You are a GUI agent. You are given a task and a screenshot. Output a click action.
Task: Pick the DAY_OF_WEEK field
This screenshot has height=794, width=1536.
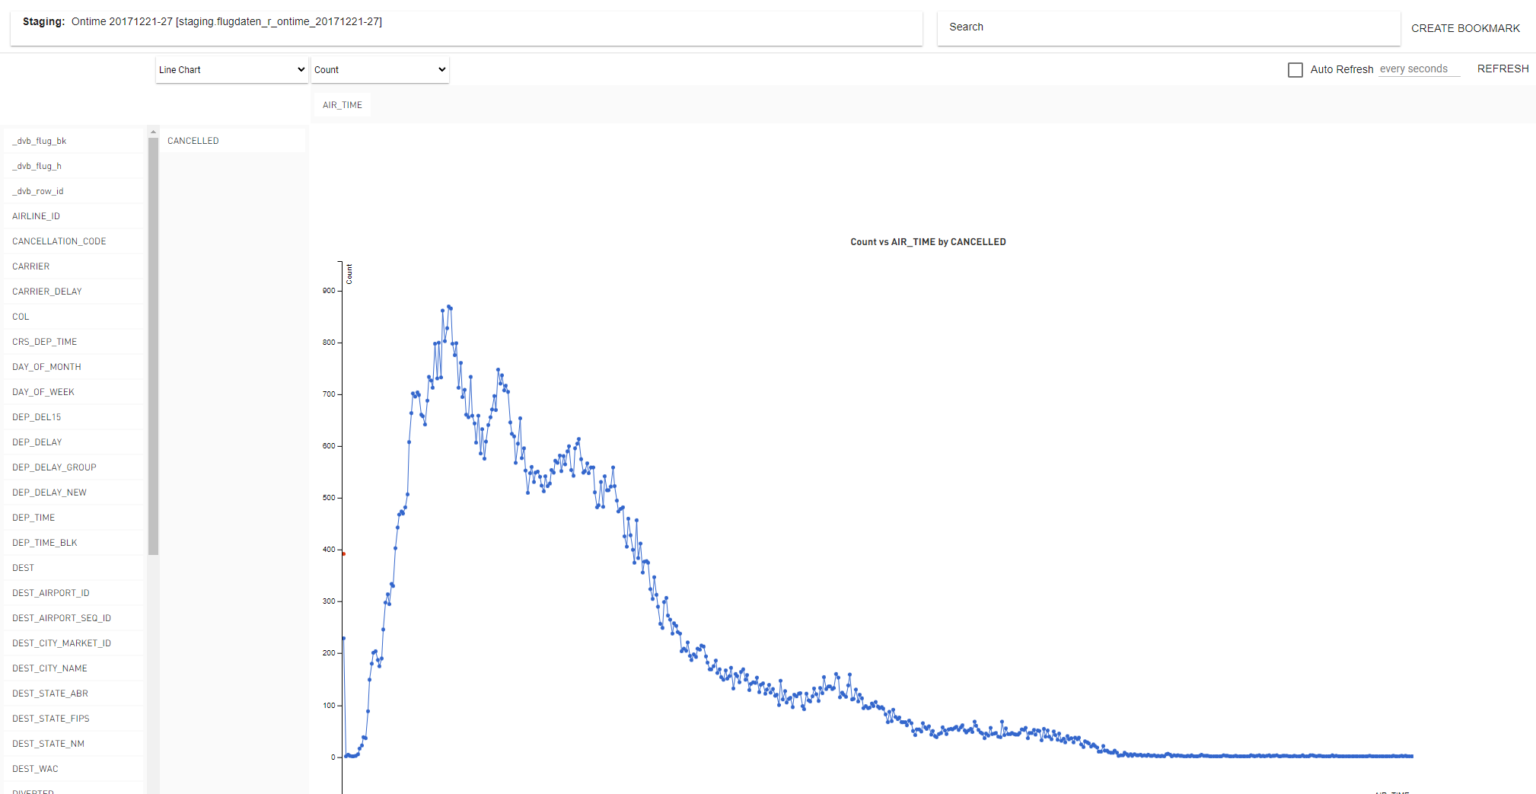click(43, 392)
